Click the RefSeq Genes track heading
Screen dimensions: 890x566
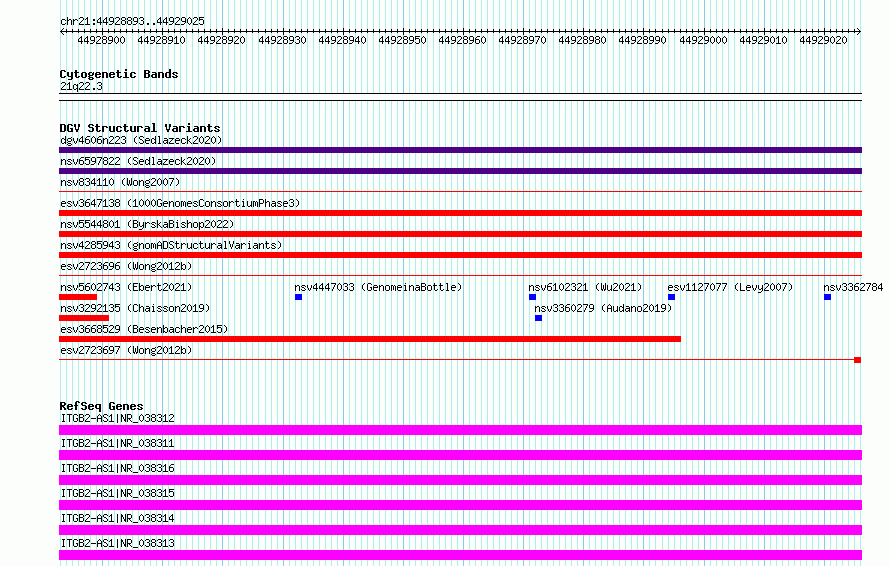pyautogui.click(x=101, y=406)
